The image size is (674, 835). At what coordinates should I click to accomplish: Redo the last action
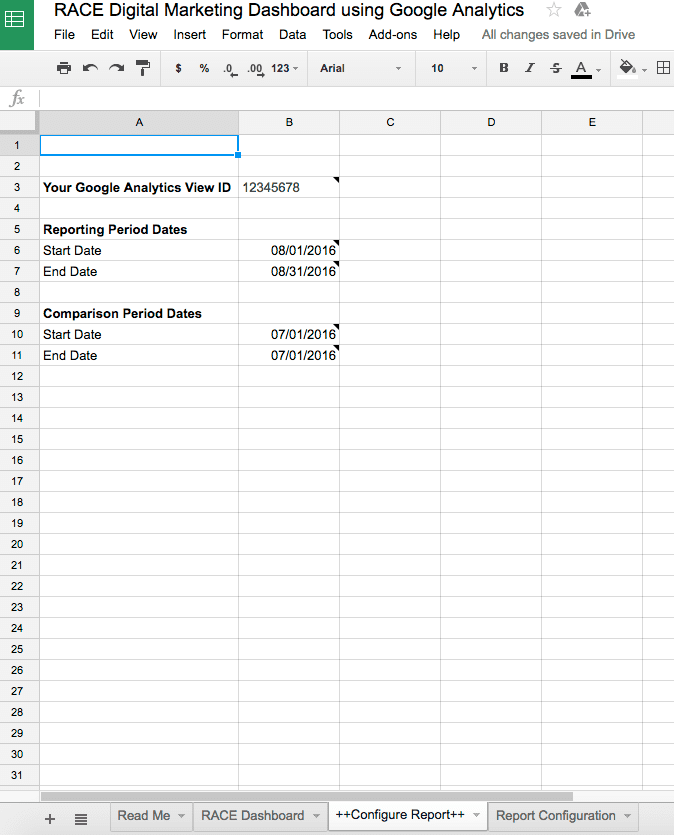(117, 68)
